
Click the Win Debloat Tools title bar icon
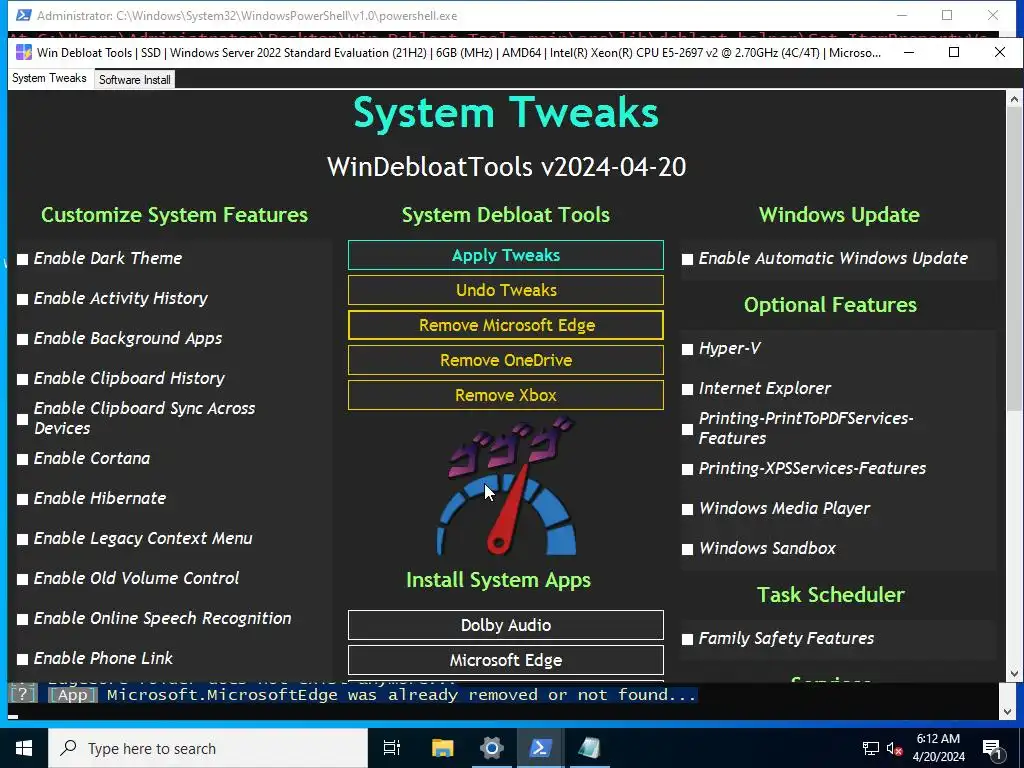pyautogui.click(x=24, y=52)
